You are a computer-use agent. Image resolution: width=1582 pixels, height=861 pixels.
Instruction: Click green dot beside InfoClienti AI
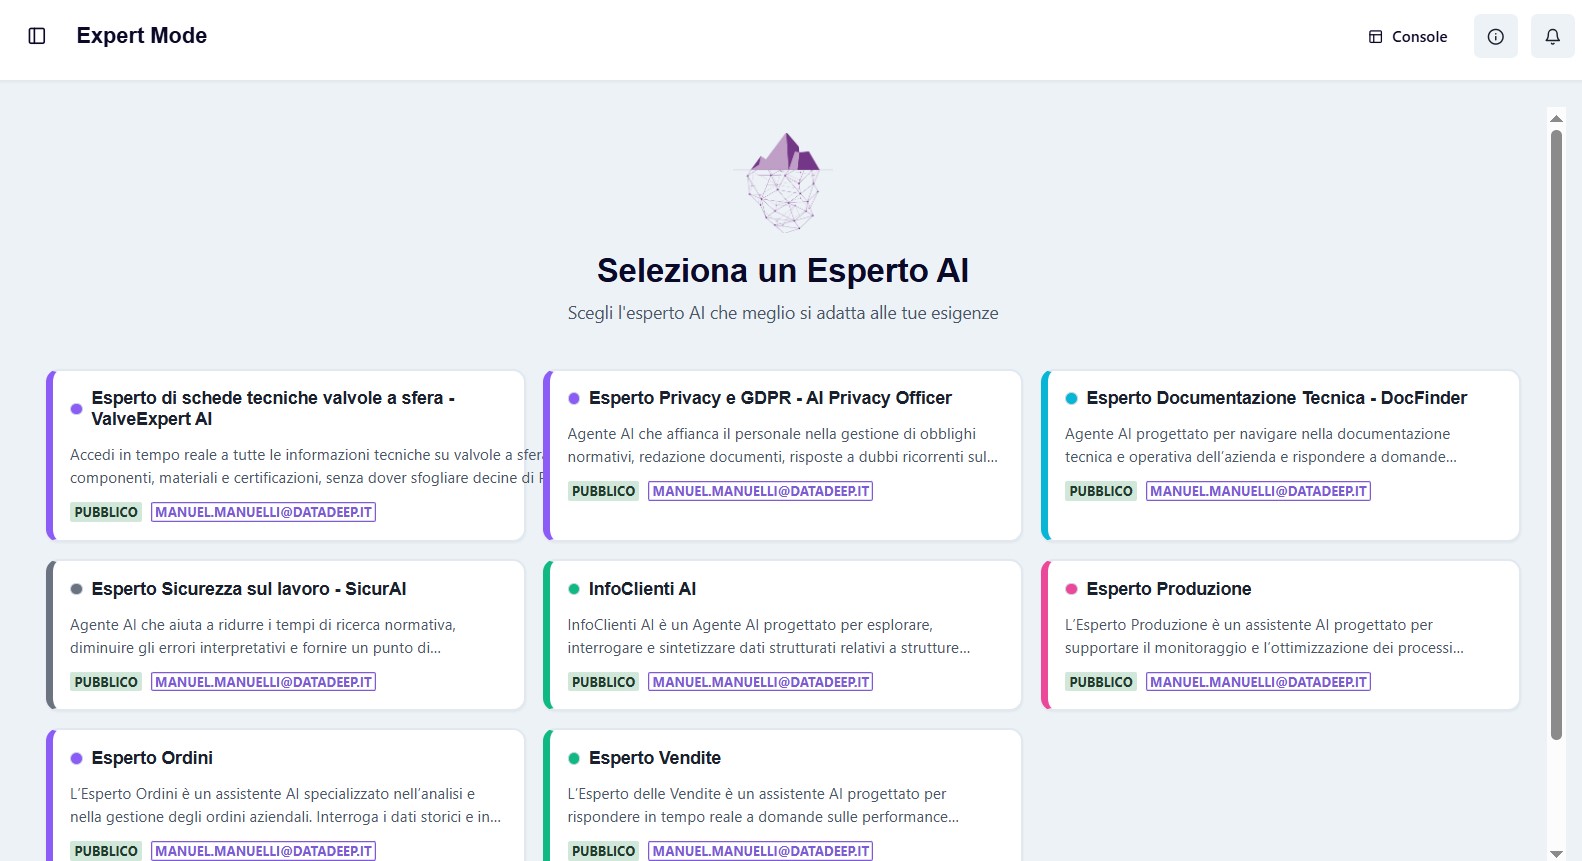coord(574,589)
